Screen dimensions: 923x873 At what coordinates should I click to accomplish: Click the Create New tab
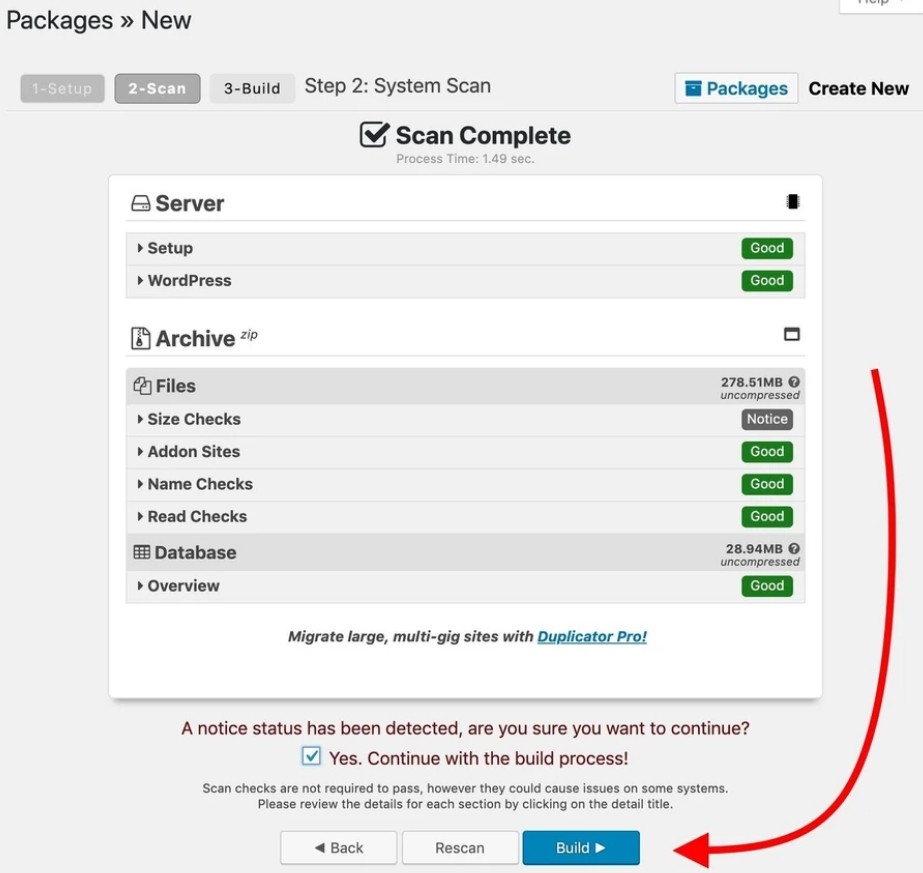tap(858, 88)
